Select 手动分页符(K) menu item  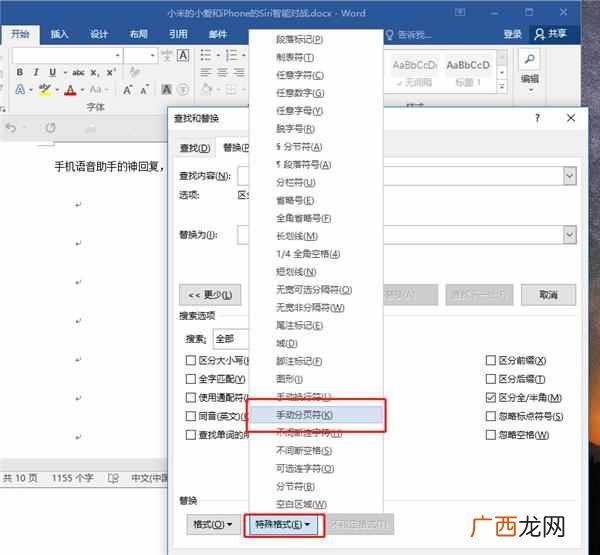click(316, 415)
